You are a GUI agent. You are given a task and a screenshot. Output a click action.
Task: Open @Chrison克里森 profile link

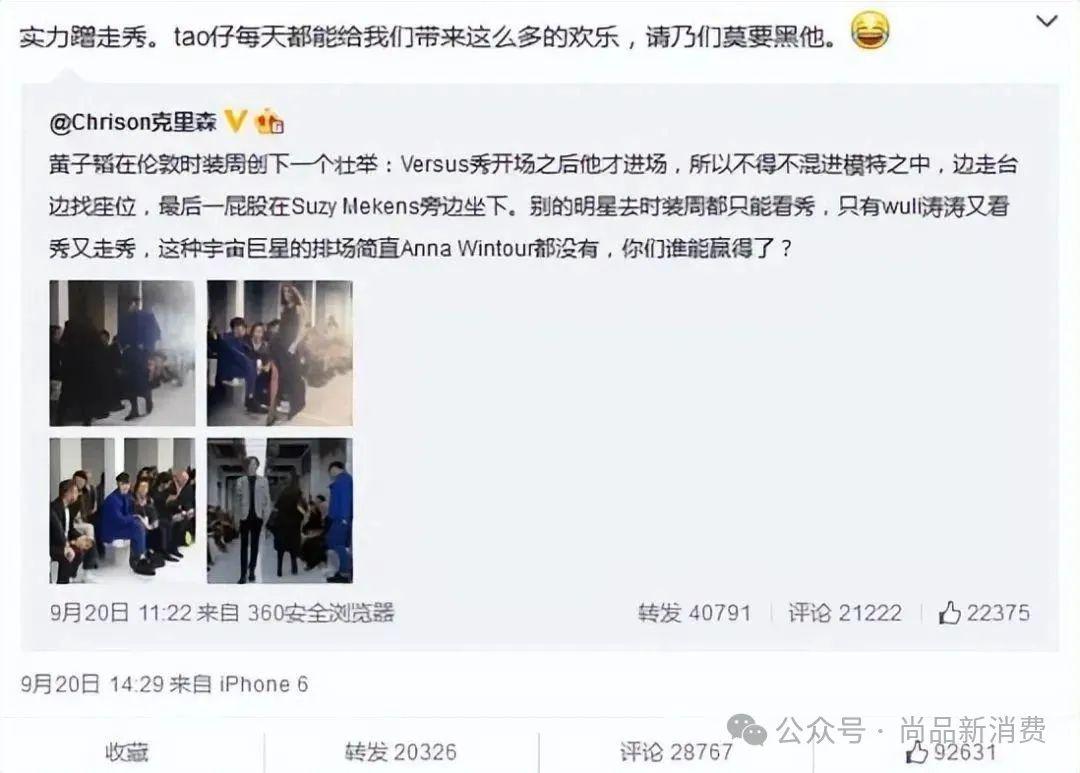tap(133, 122)
